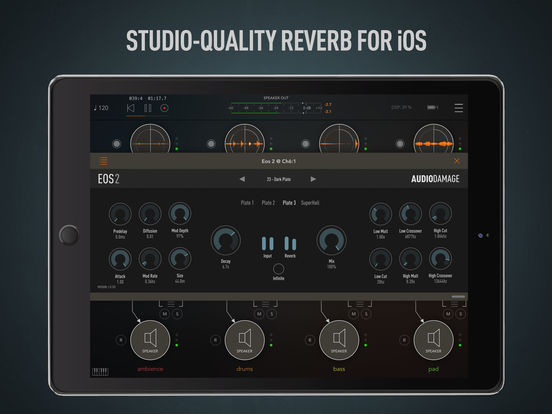Go to the next preset arrow

click(x=313, y=179)
